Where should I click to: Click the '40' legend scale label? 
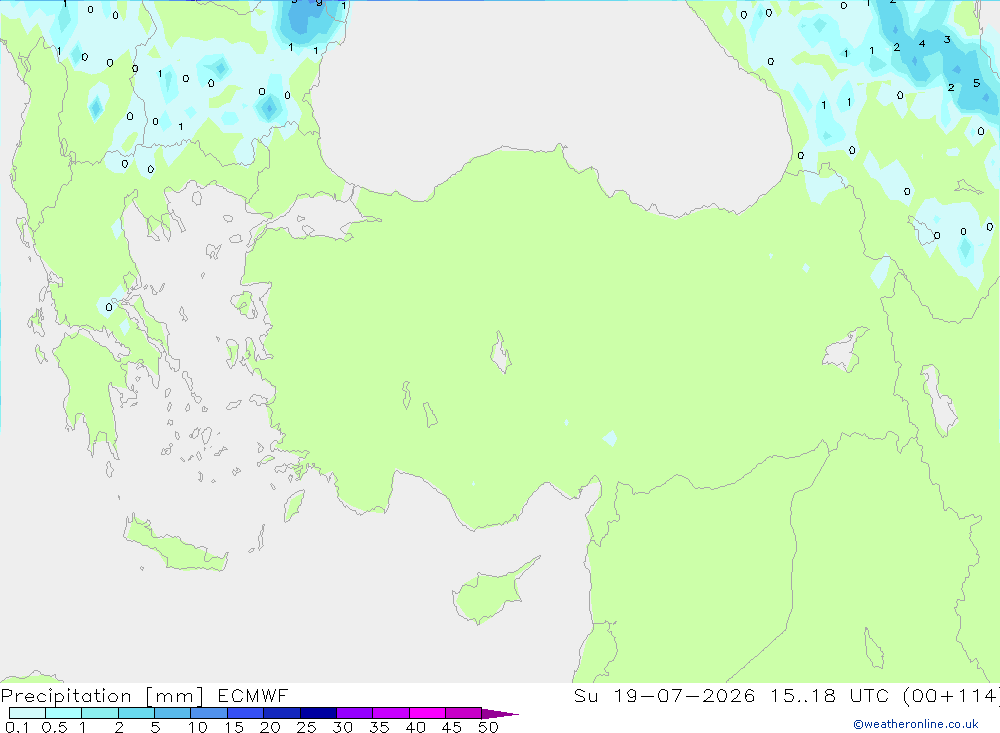tap(415, 727)
